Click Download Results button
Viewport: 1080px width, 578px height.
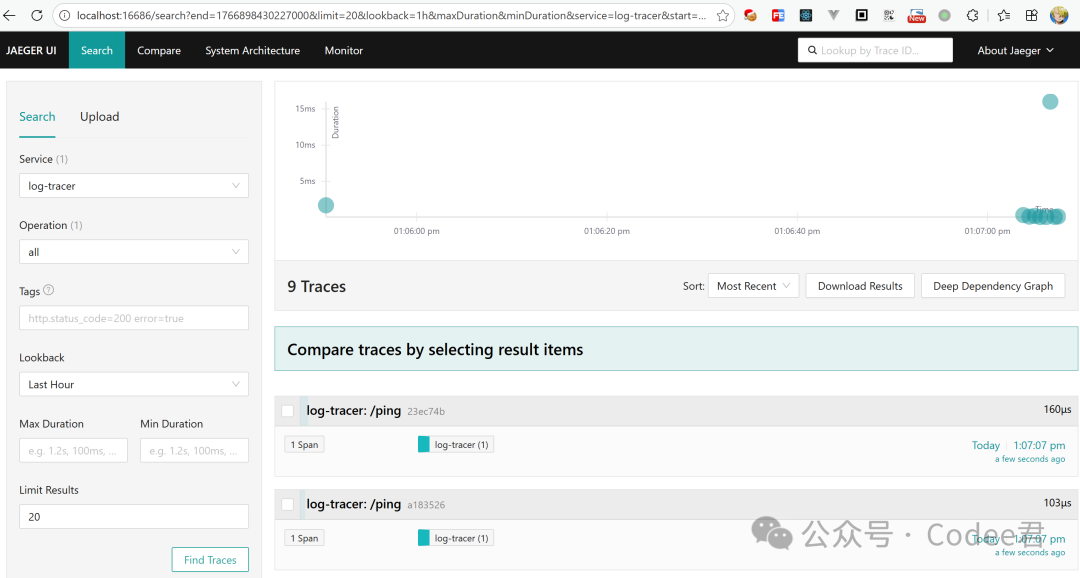(x=860, y=286)
